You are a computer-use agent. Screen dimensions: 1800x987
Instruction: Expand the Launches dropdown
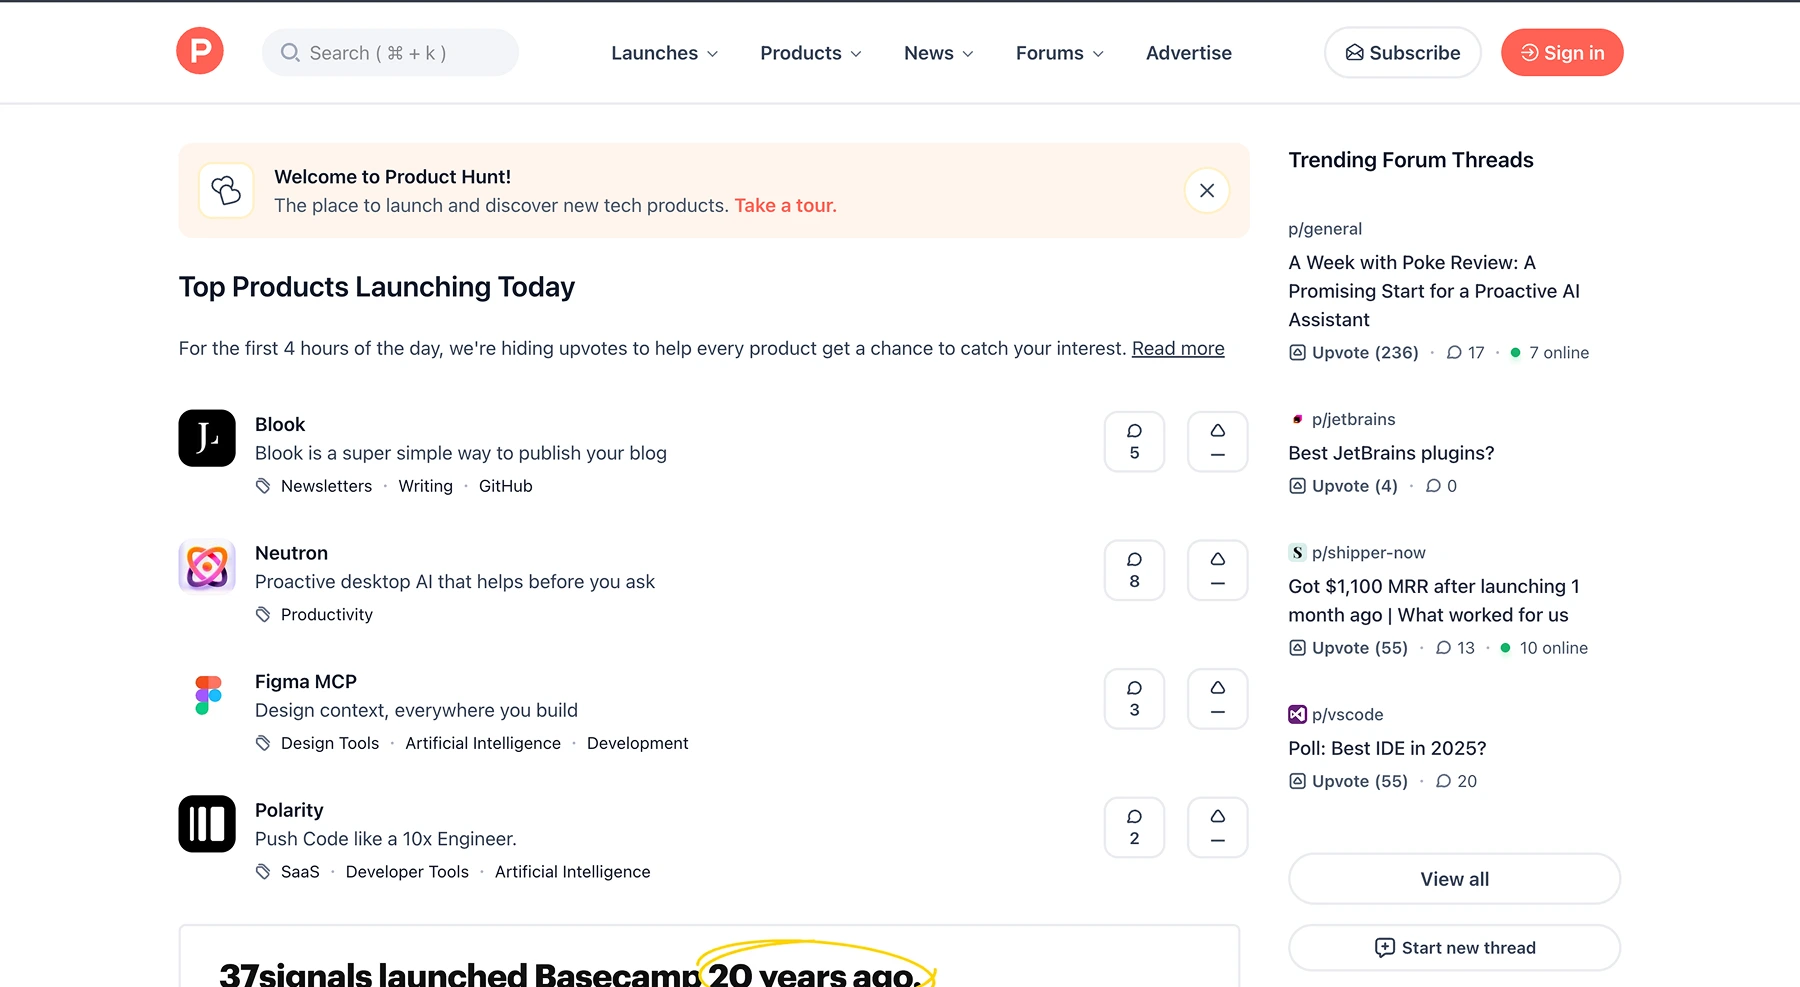pyautogui.click(x=664, y=52)
